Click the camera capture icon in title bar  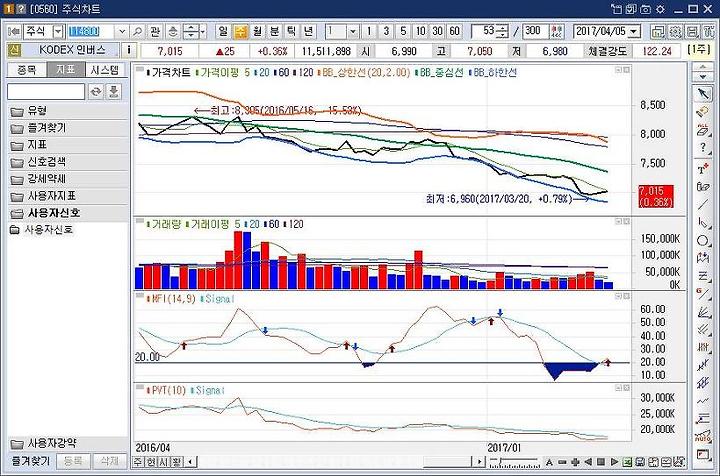646,9
